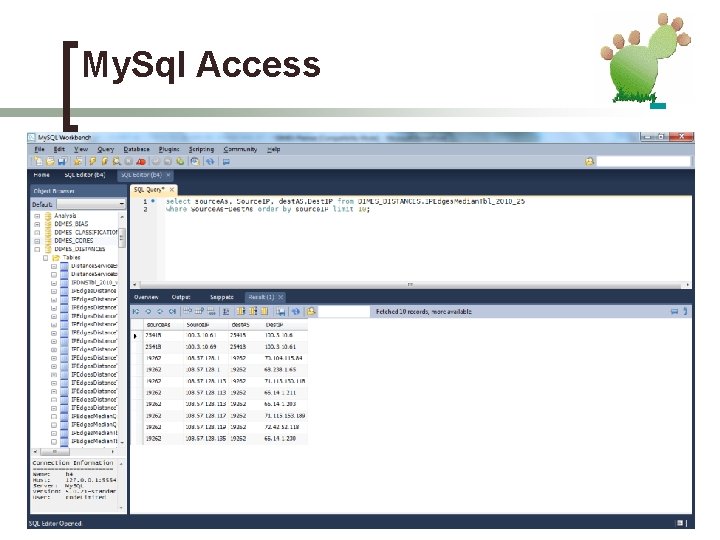The width and height of the screenshot is (720, 540).
Task: Open the Scripting menu
Action: click(x=201, y=149)
